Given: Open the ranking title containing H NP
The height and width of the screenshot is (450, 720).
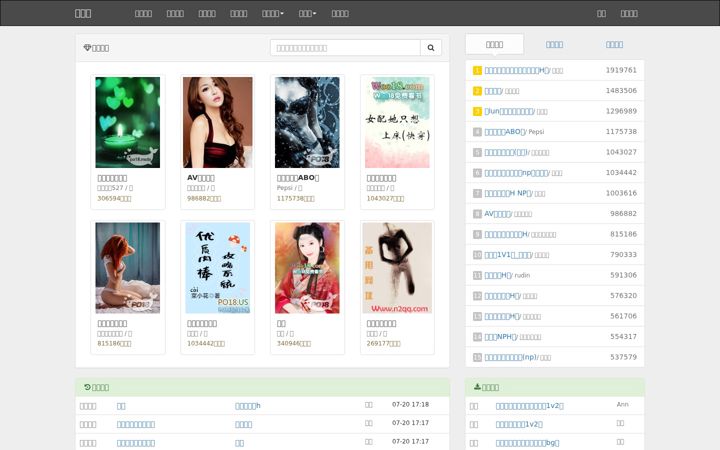Looking at the screenshot, I should coord(508,193).
